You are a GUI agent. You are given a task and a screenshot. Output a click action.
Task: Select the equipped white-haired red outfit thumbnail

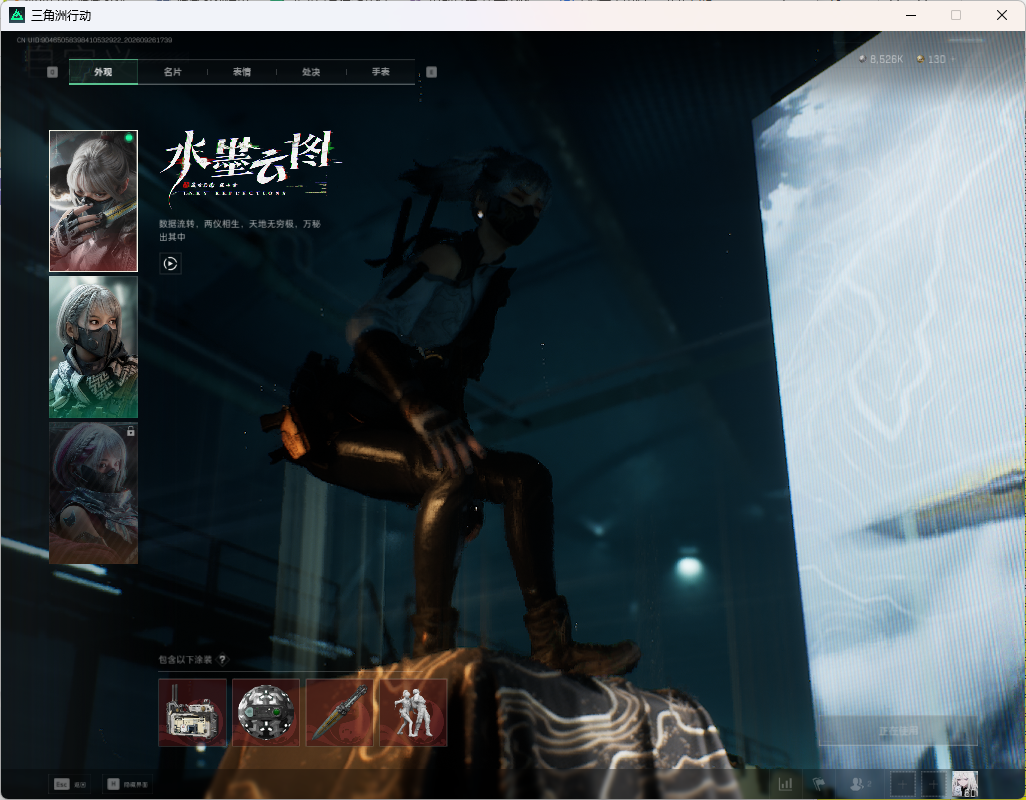click(94, 201)
